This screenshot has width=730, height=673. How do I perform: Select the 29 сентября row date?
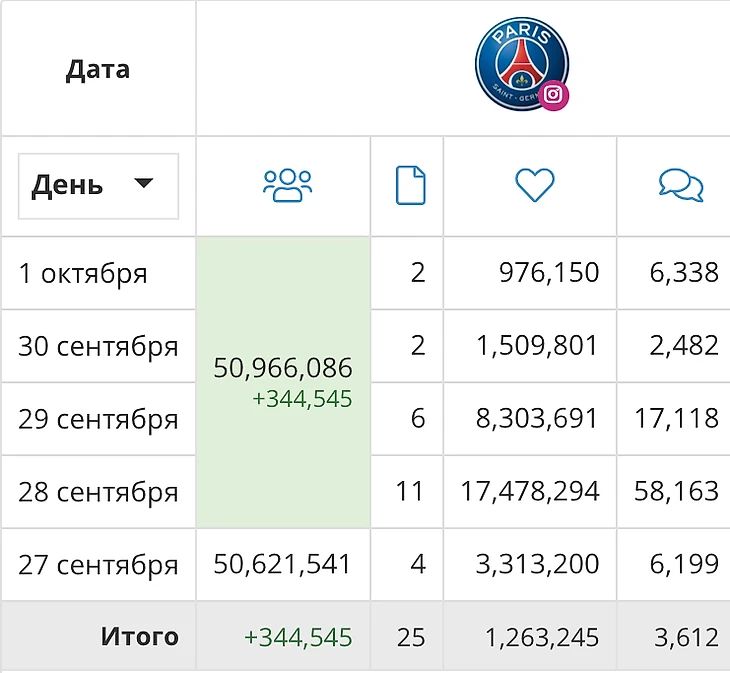point(98,419)
